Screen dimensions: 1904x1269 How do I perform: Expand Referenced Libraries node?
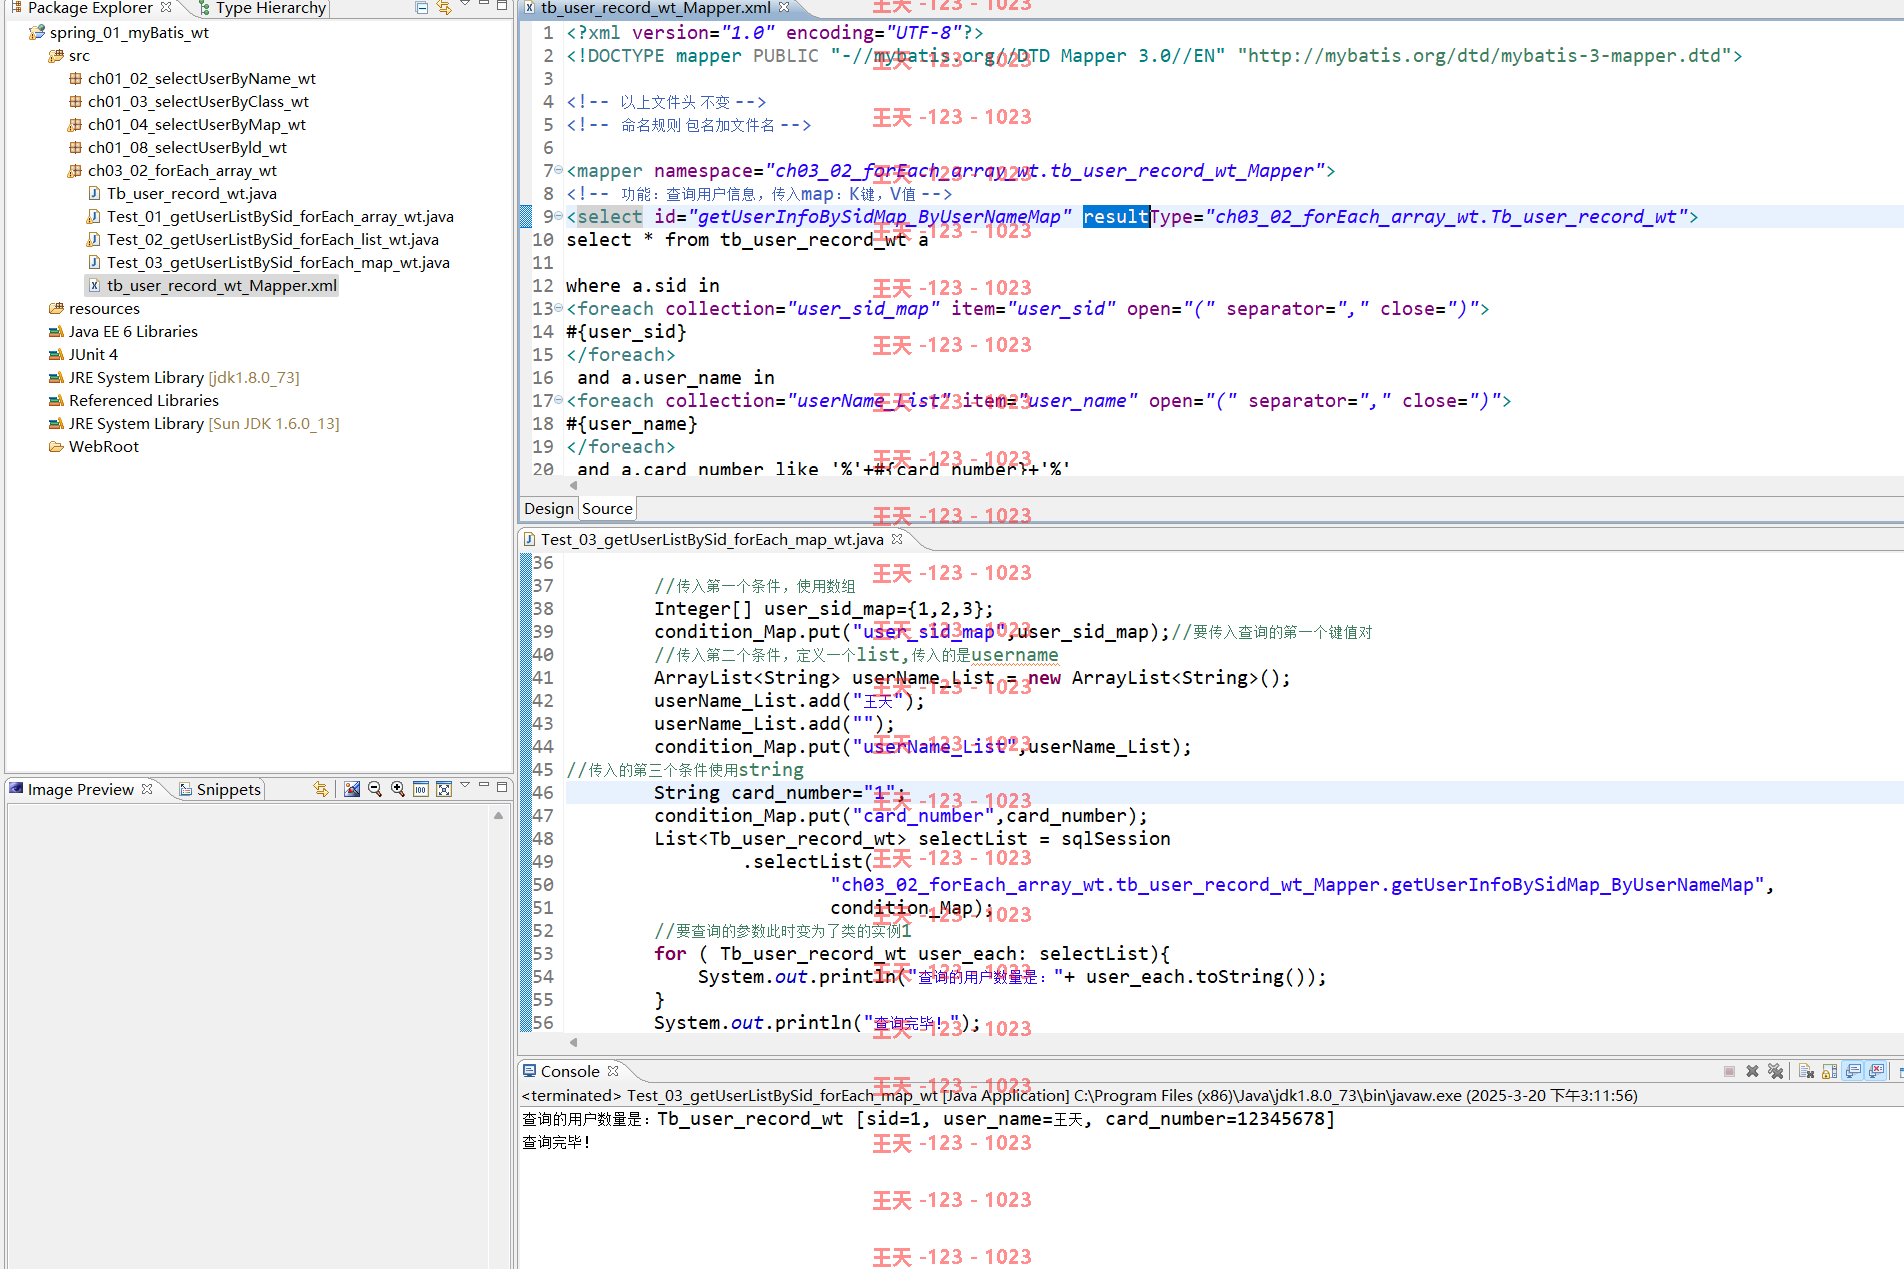coord(144,400)
